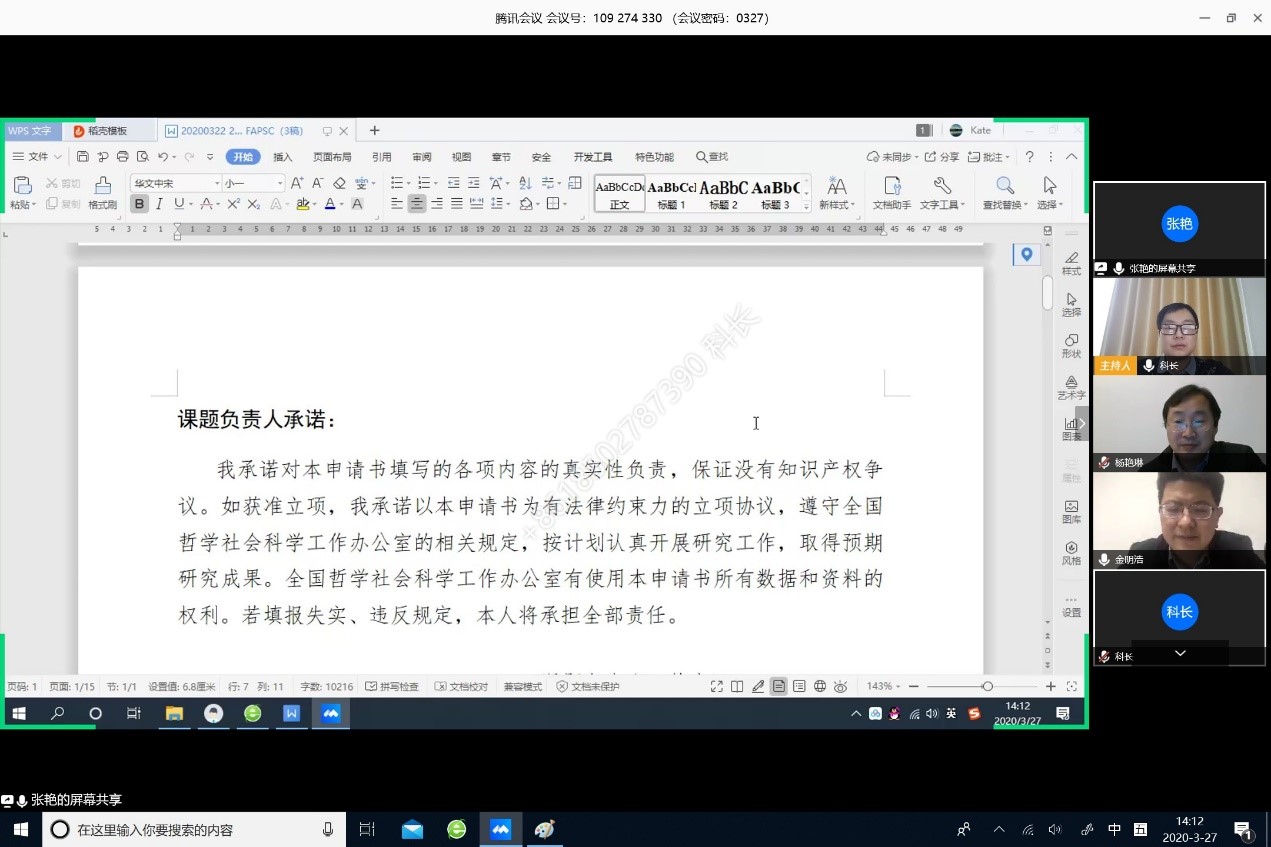Open the Document Assistant (文档助手) tool
This screenshot has width=1271, height=847.
(891, 186)
